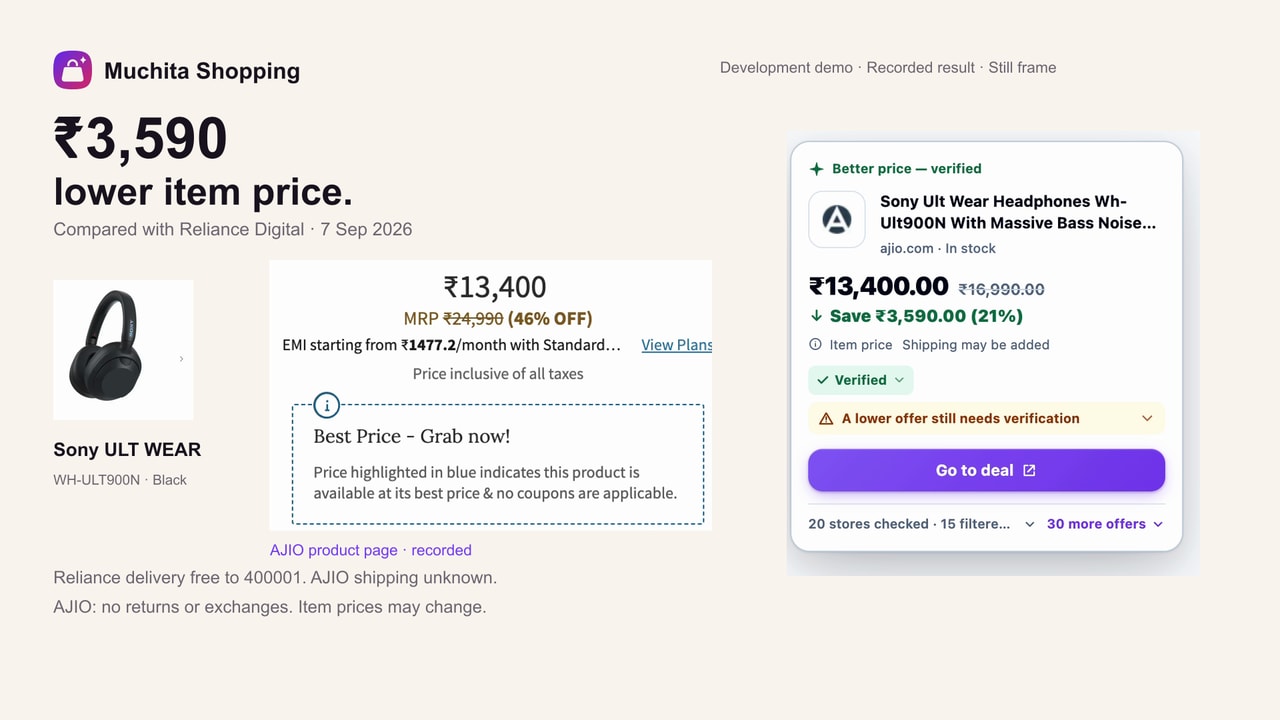1280x720 pixels.
Task: Click the external link icon on Go to deal
Action: [x=1029, y=470]
